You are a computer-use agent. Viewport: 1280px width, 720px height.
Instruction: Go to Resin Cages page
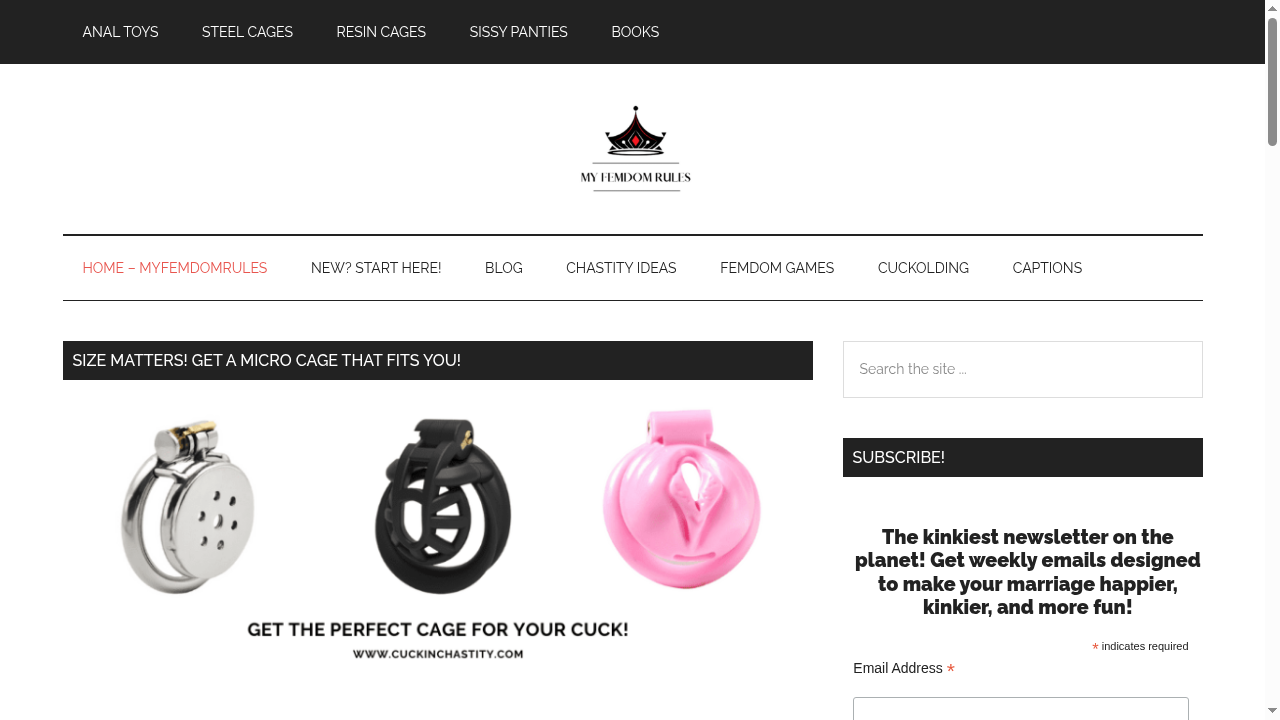pyautogui.click(x=381, y=32)
